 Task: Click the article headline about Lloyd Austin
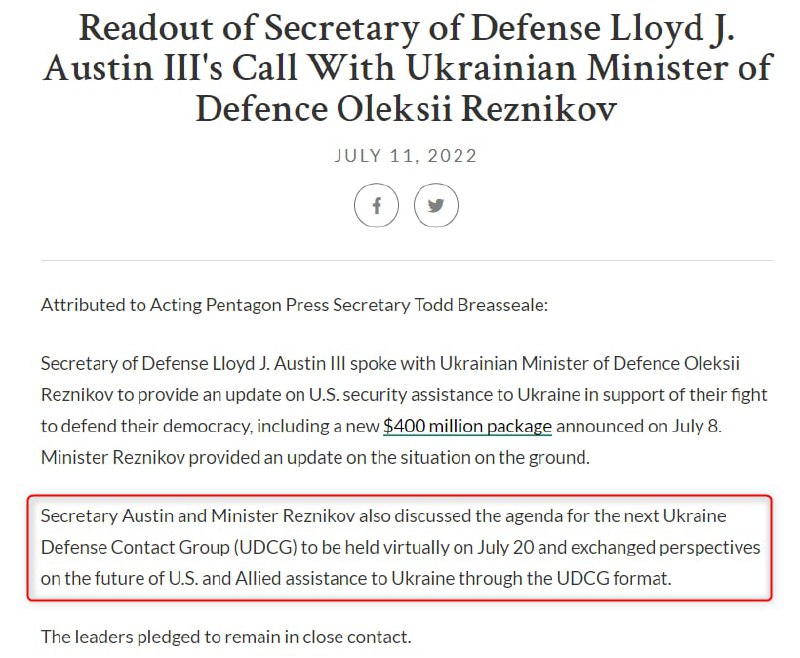pos(400,68)
